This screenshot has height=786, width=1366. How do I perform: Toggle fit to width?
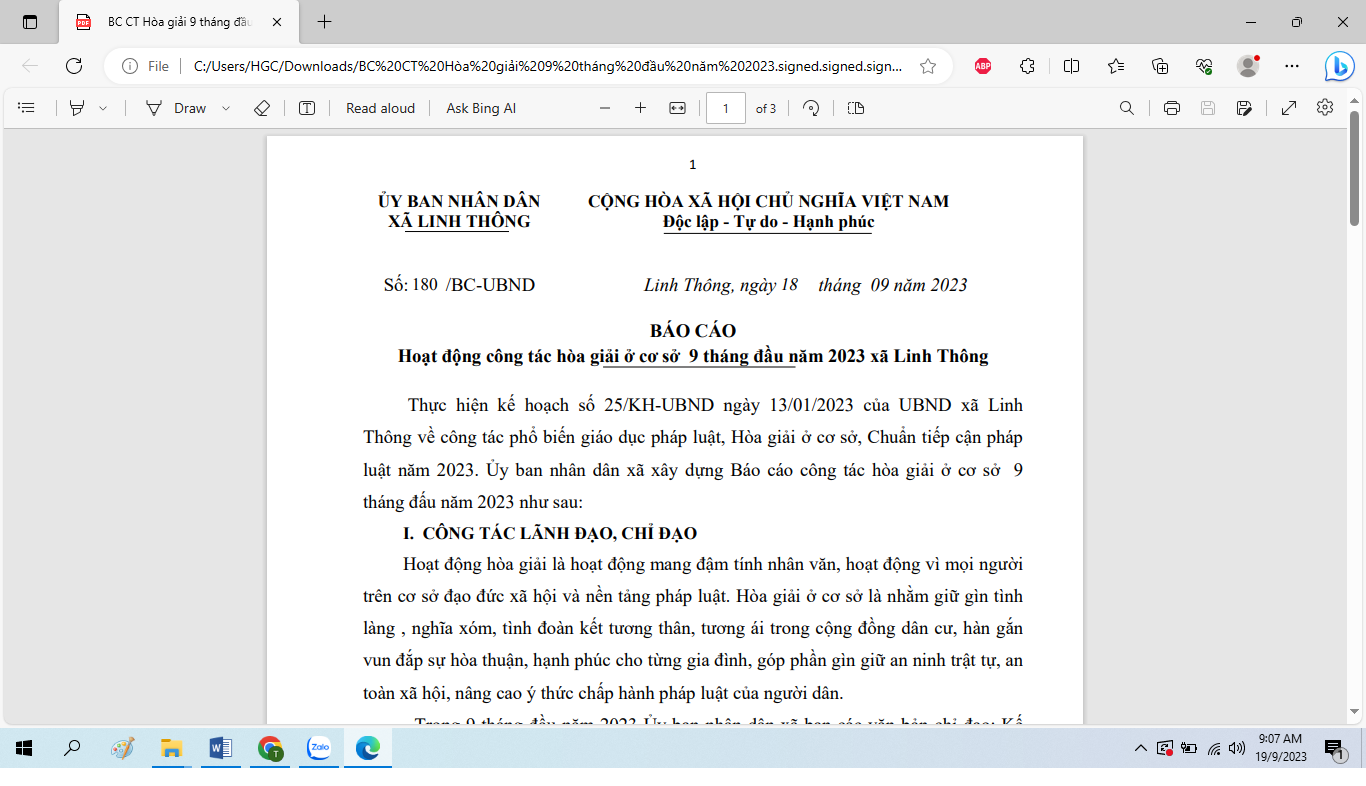pos(677,108)
